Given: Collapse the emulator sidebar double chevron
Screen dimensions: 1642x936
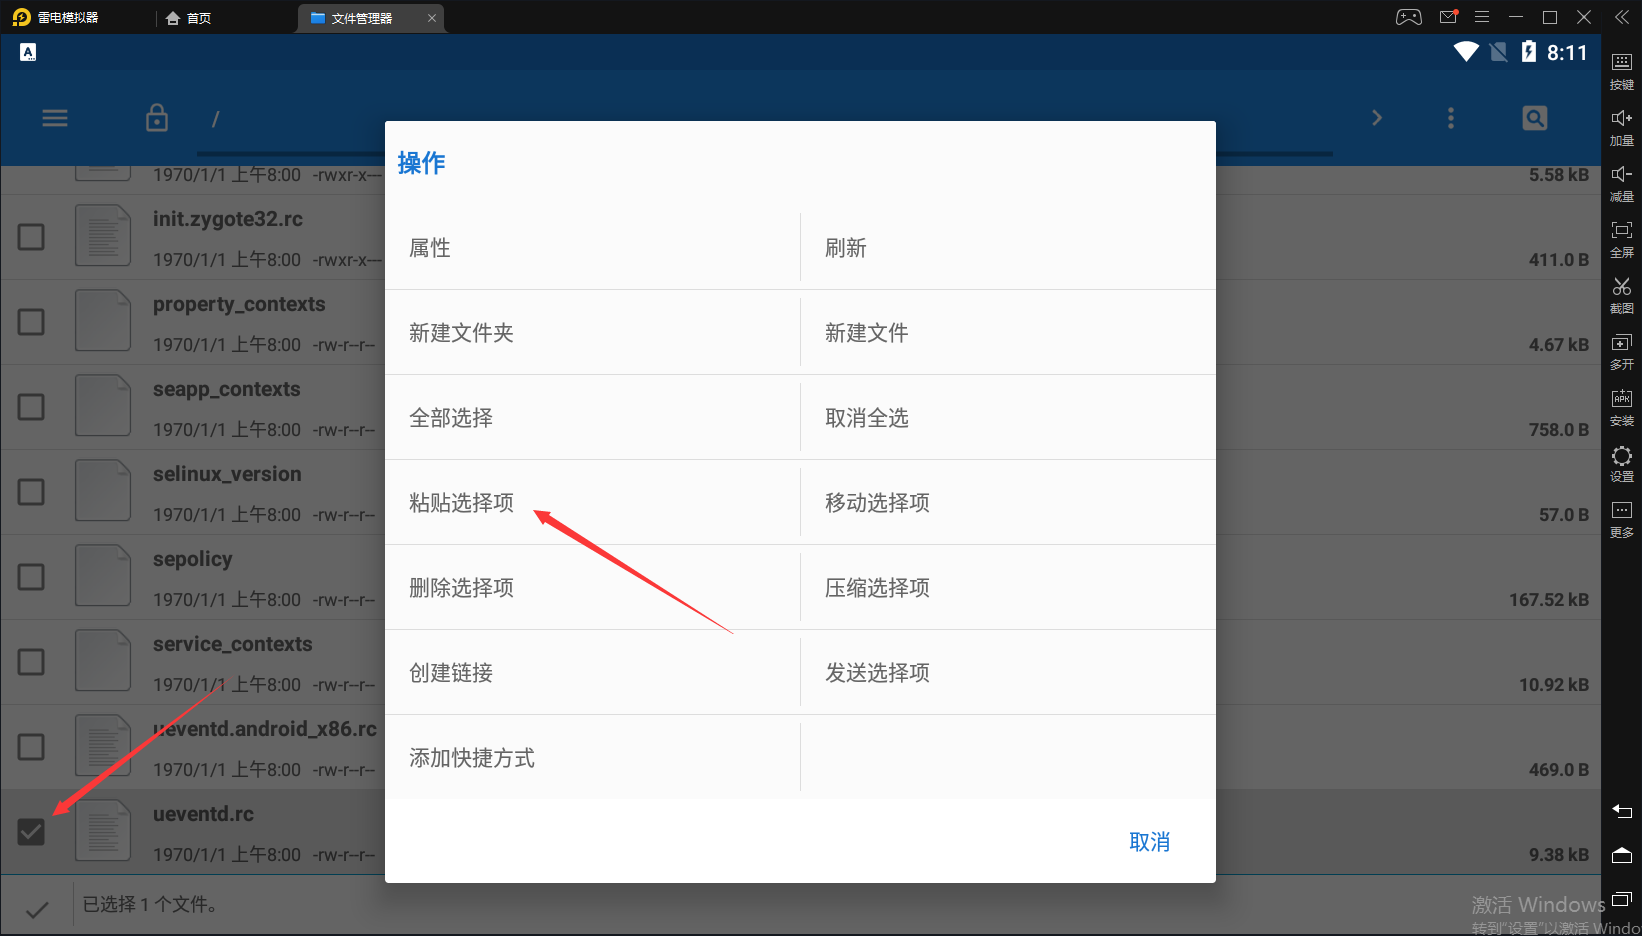Looking at the screenshot, I should (x=1621, y=17).
